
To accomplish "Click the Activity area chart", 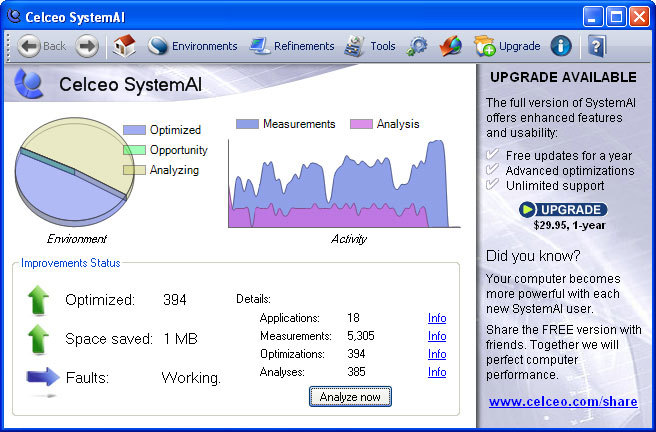I will click(x=344, y=183).
